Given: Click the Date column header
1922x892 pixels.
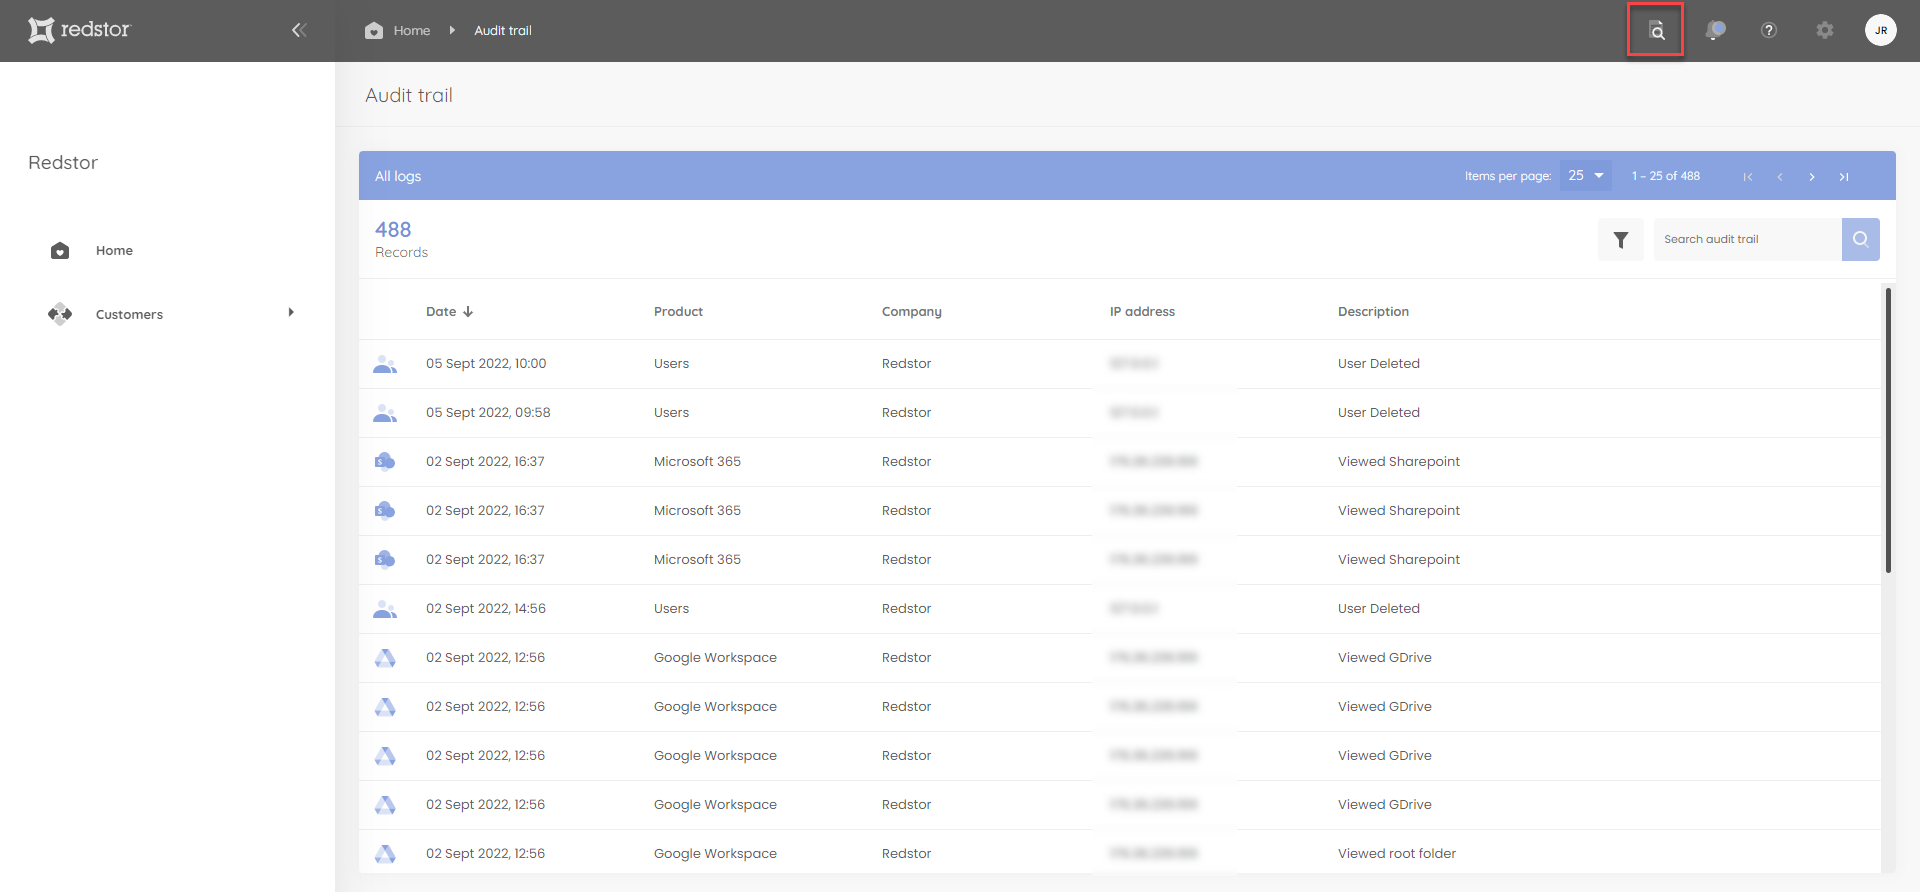Looking at the screenshot, I should 441,312.
